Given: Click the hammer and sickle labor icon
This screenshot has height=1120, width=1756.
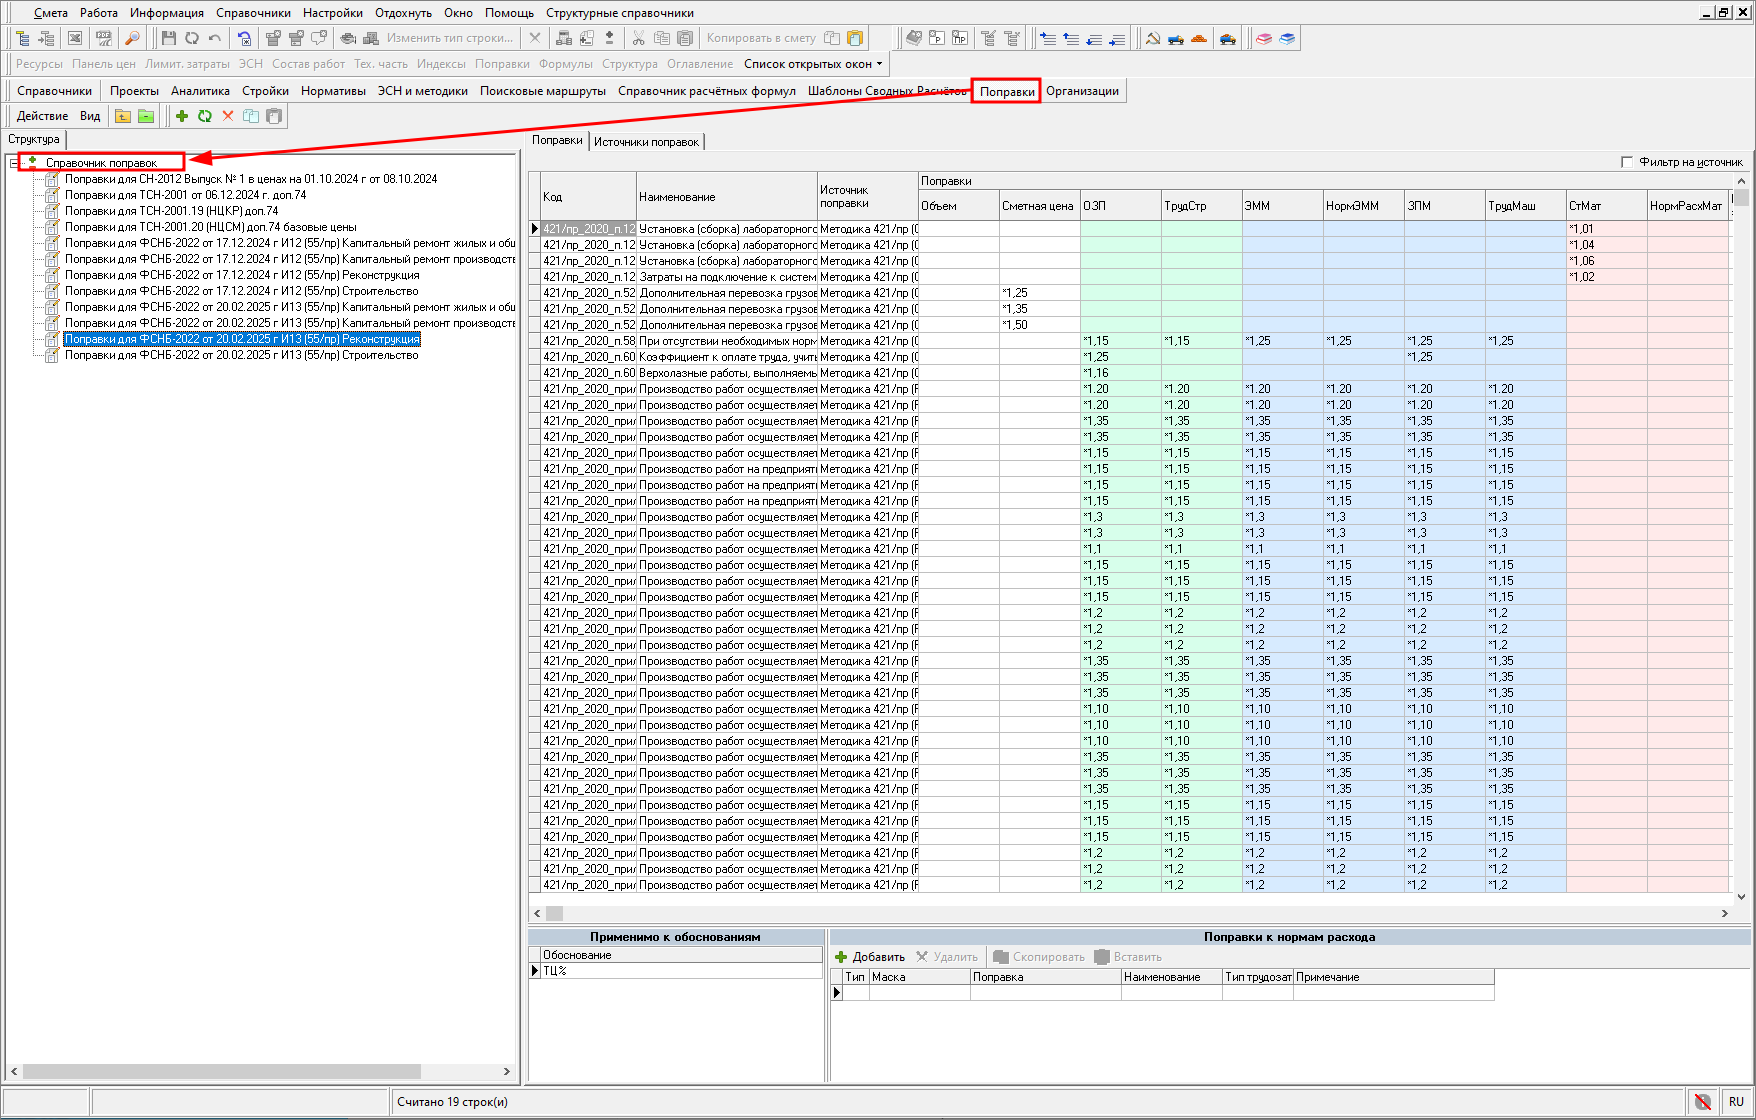Looking at the screenshot, I should (1152, 38).
